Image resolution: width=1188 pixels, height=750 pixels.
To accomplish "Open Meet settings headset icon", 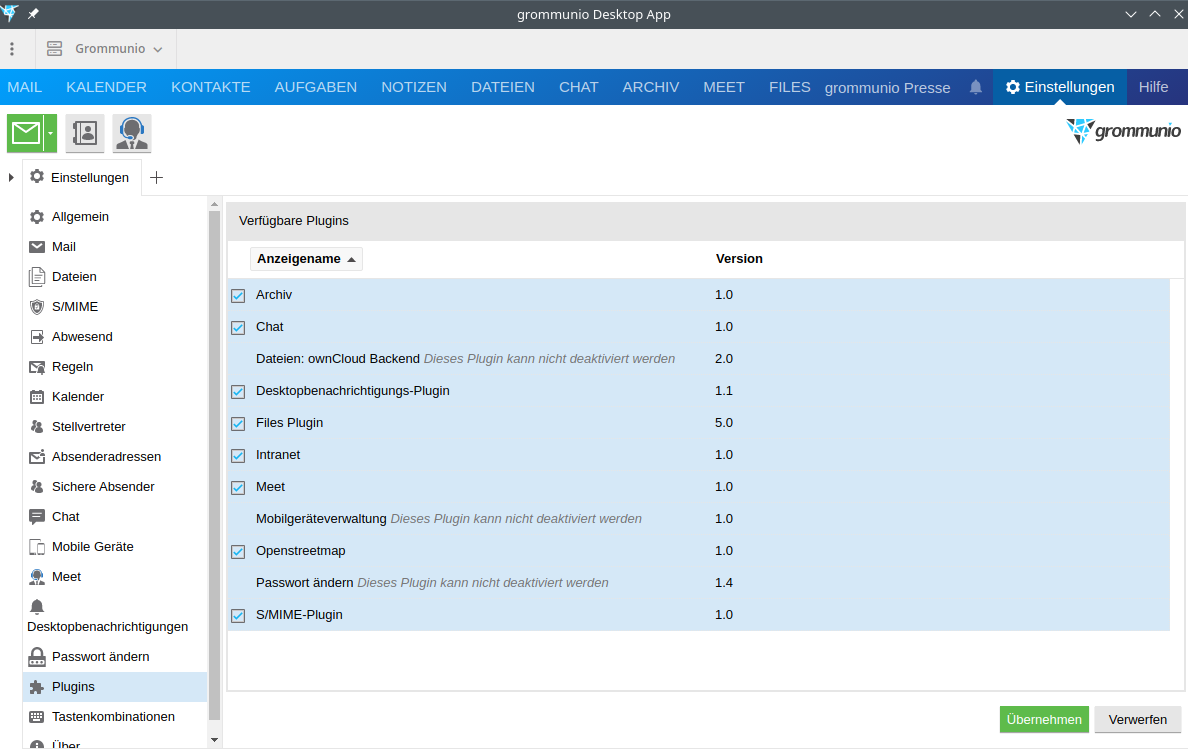I will click(x=36, y=577).
